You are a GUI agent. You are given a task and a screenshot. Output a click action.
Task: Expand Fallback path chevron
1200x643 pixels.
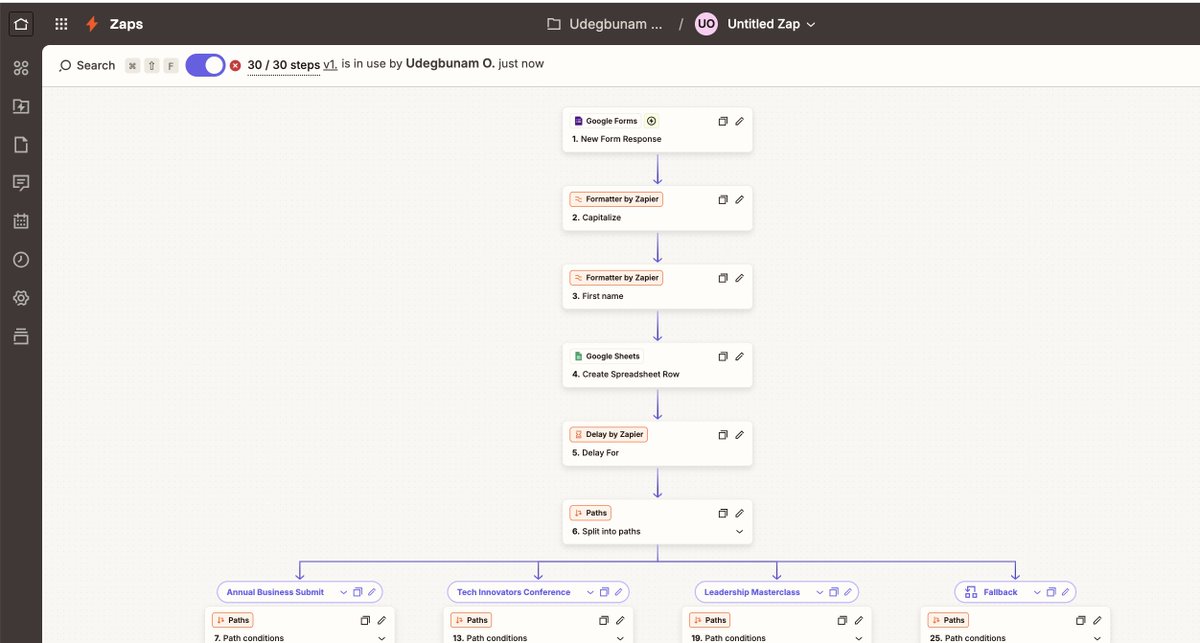point(1036,592)
